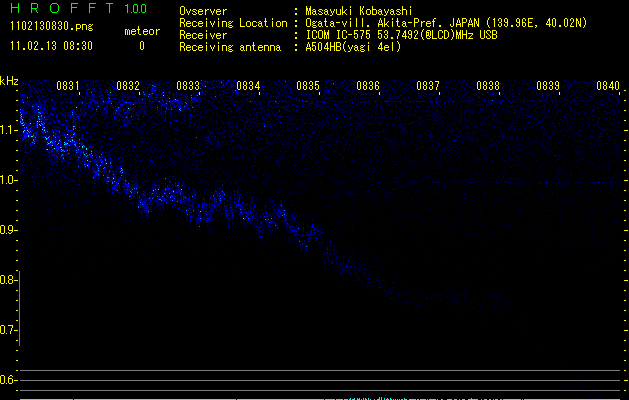Click frequency axis label 1.1
Screen dimensions: 629x400
pos(8,130)
